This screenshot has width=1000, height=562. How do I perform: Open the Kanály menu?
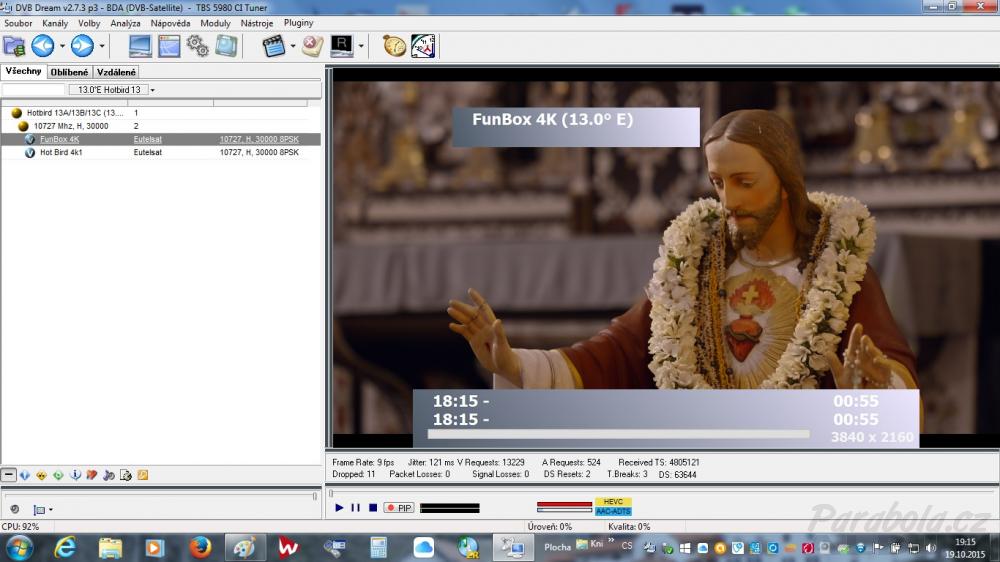click(x=55, y=23)
